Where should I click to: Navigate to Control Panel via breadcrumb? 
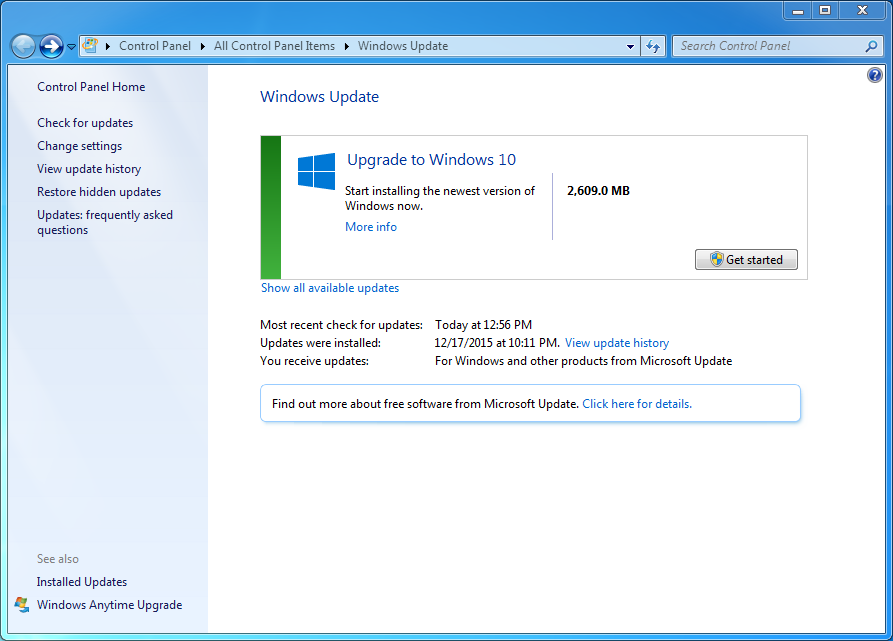pyautogui.click(x=155, y=46)
